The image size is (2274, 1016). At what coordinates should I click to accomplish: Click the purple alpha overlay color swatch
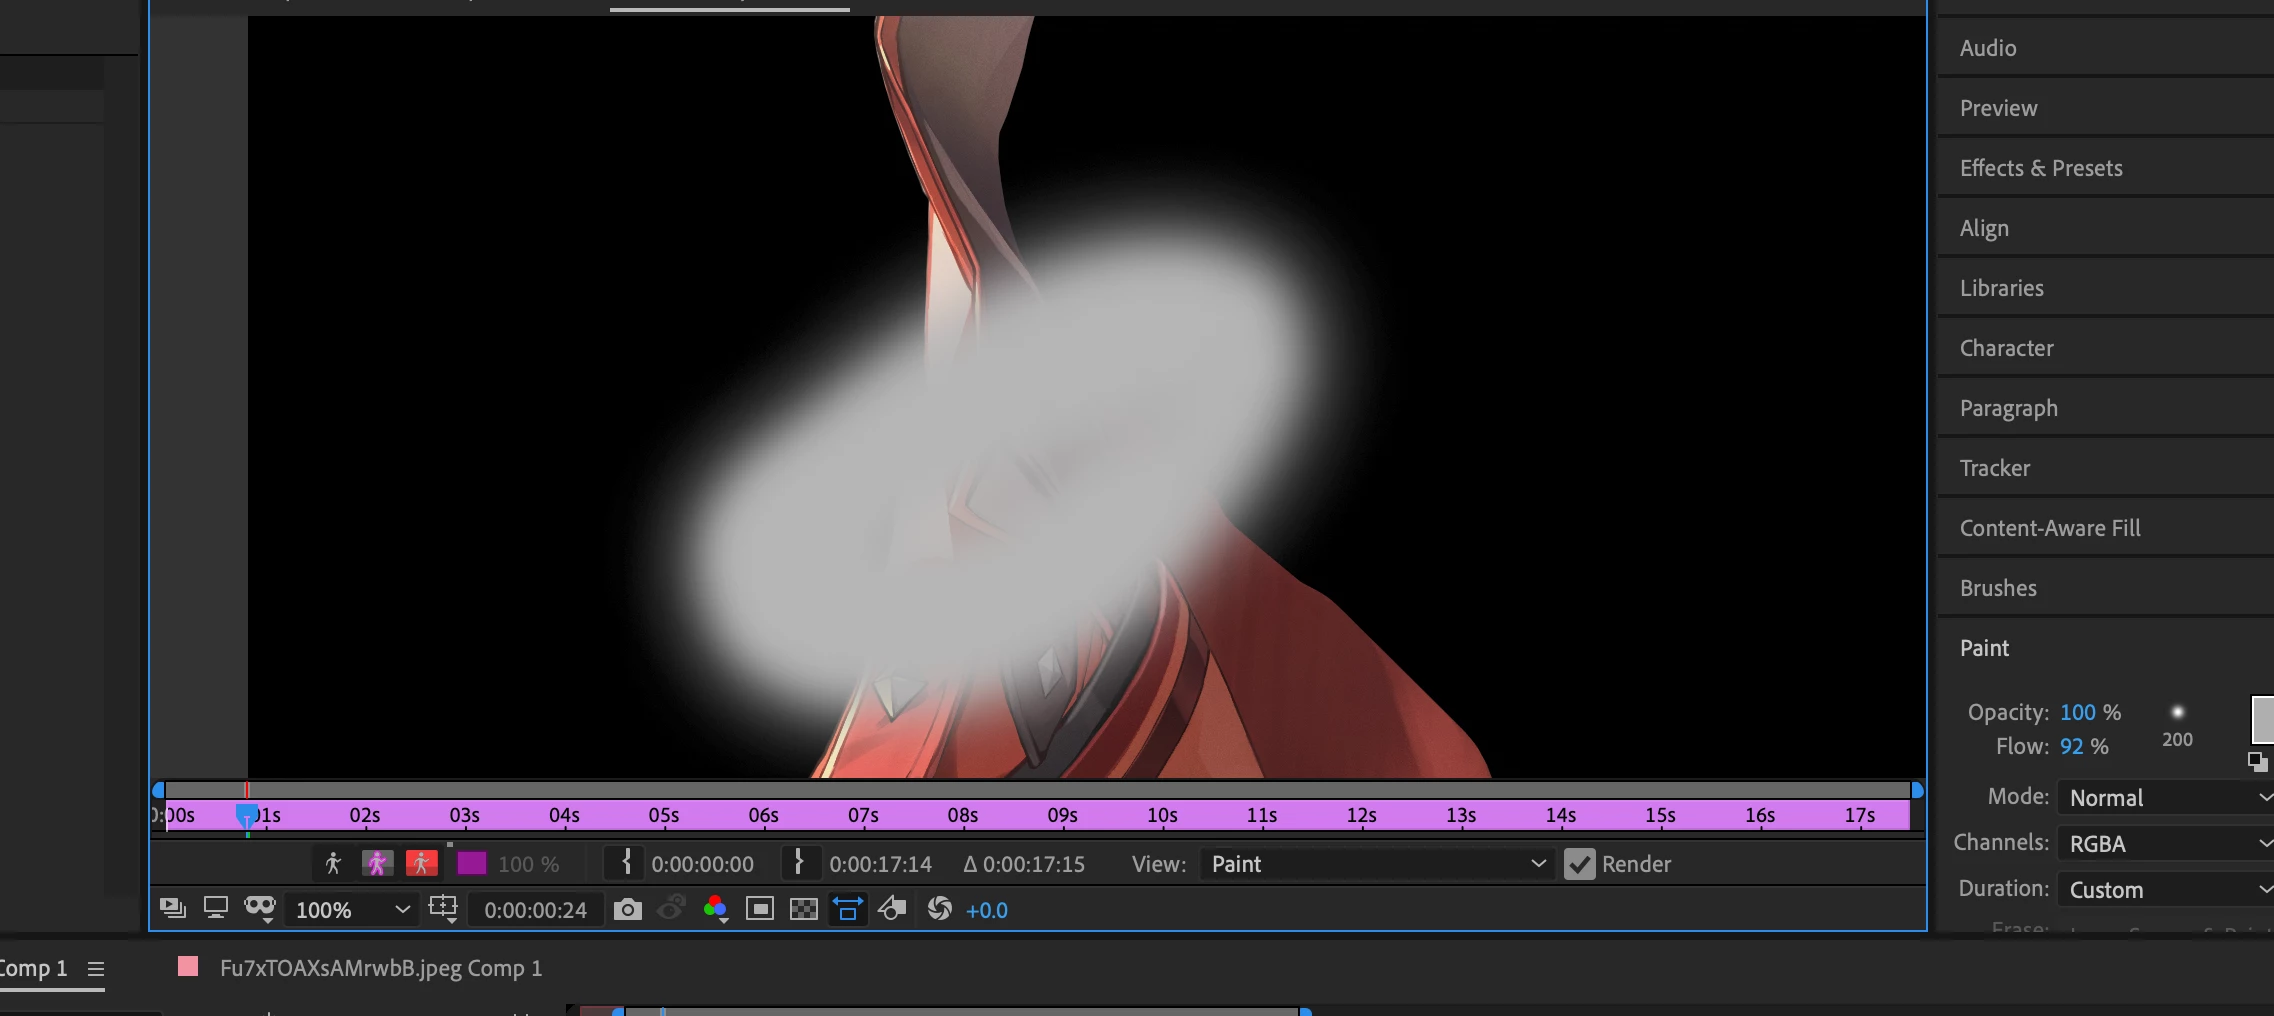(x=471, y=863)
